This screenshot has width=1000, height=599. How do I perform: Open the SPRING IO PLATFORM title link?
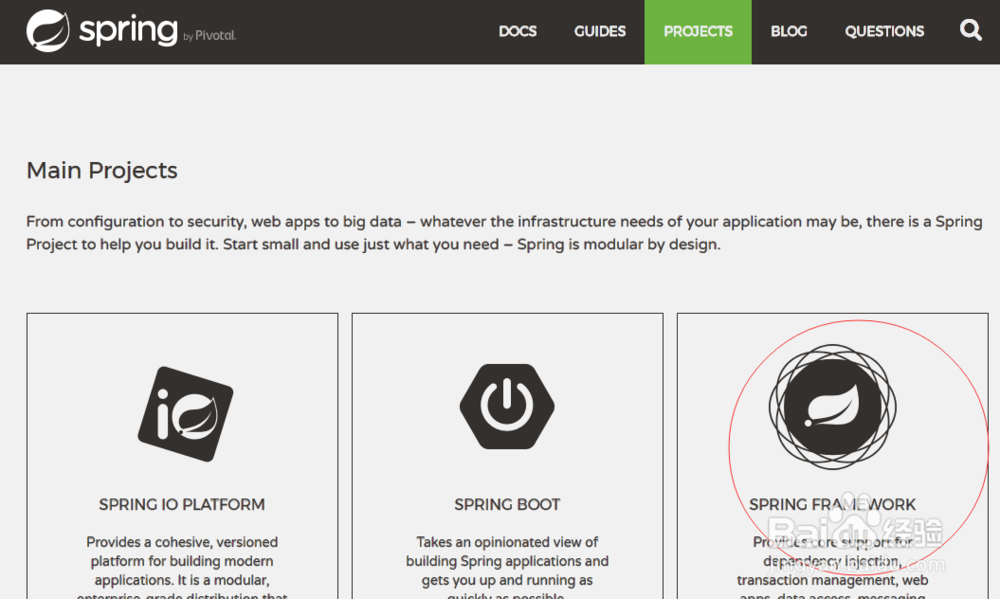point(182,505)
